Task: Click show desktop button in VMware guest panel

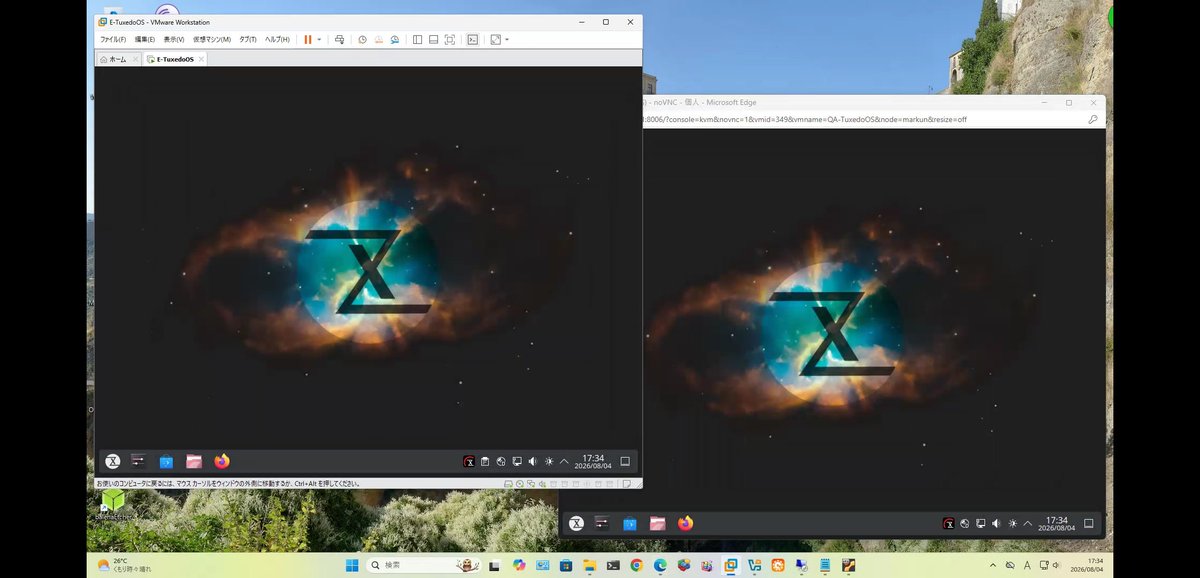Action: point(625,461)
